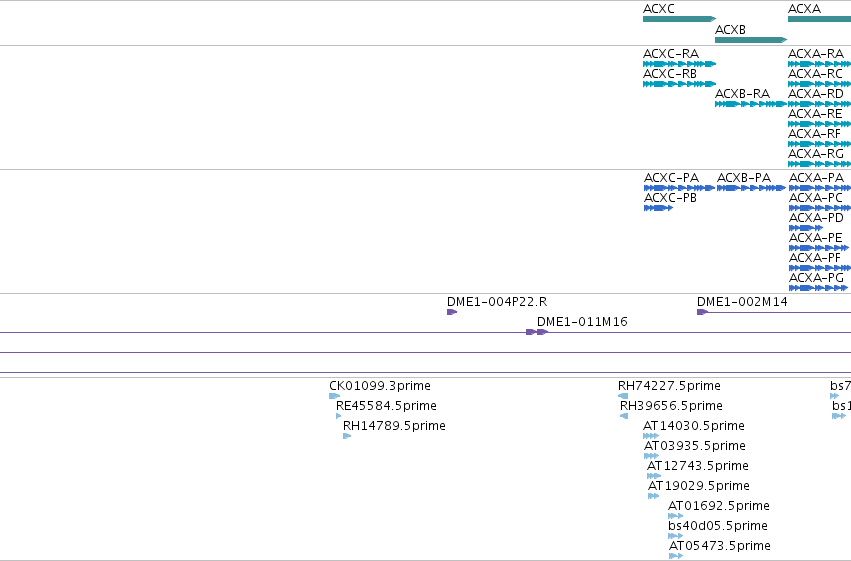Choose the ACXA-PC protein feature

coord(820,208)
